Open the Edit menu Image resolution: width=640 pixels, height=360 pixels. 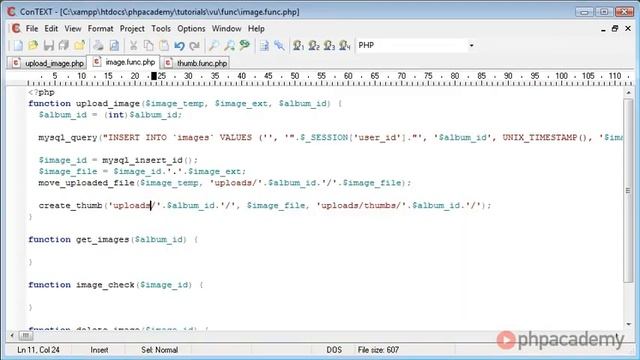pyautogui.click(x=51, y=29)
